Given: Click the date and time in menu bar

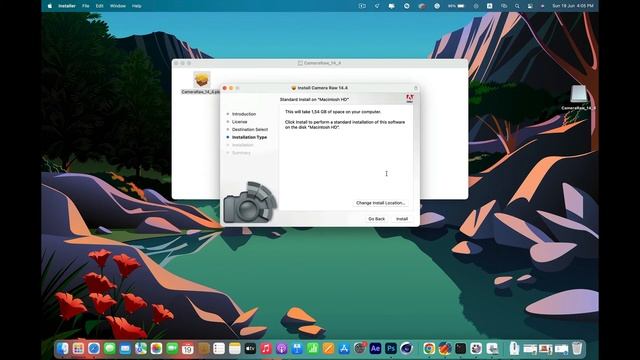Looking at the screenshot, I should pyautogui.click(x=573, y=6).
